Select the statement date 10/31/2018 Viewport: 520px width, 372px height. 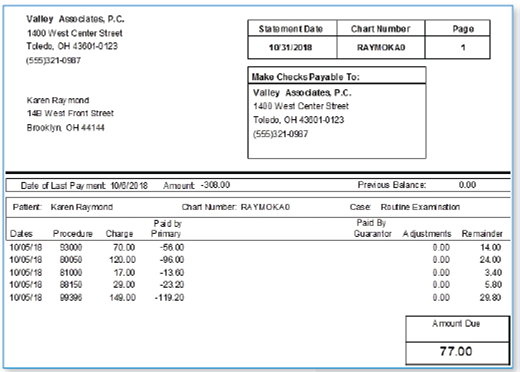click(290, 48)
